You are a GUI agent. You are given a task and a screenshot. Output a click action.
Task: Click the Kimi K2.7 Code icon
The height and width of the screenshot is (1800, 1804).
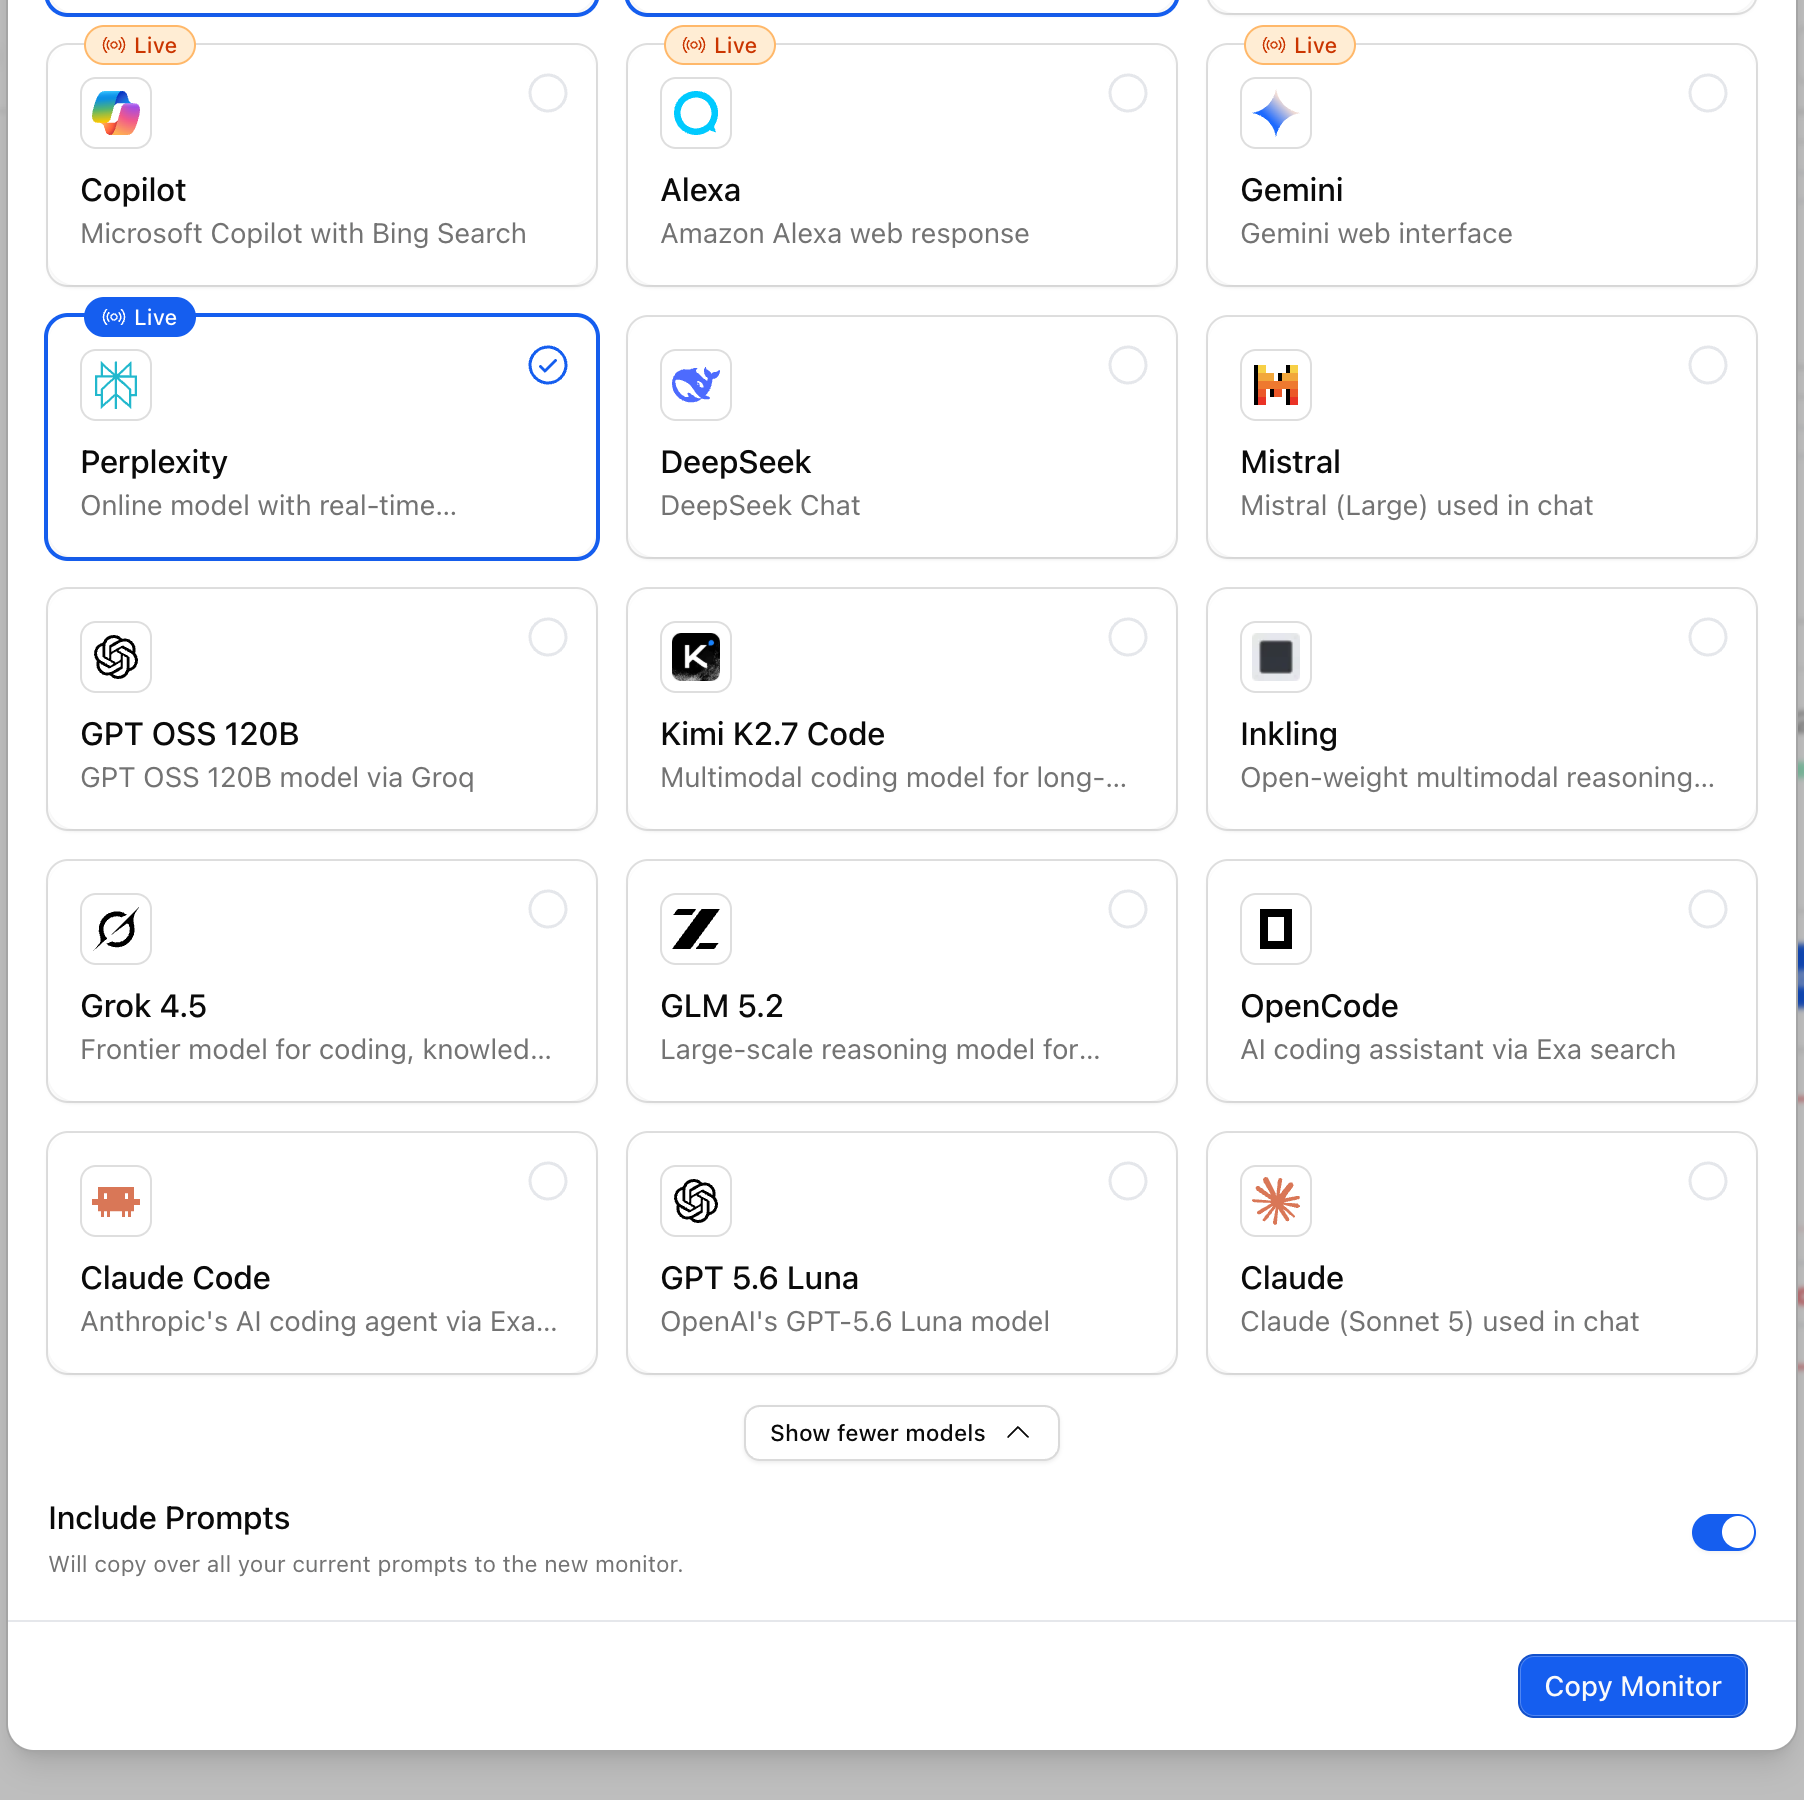pos(696,657)
